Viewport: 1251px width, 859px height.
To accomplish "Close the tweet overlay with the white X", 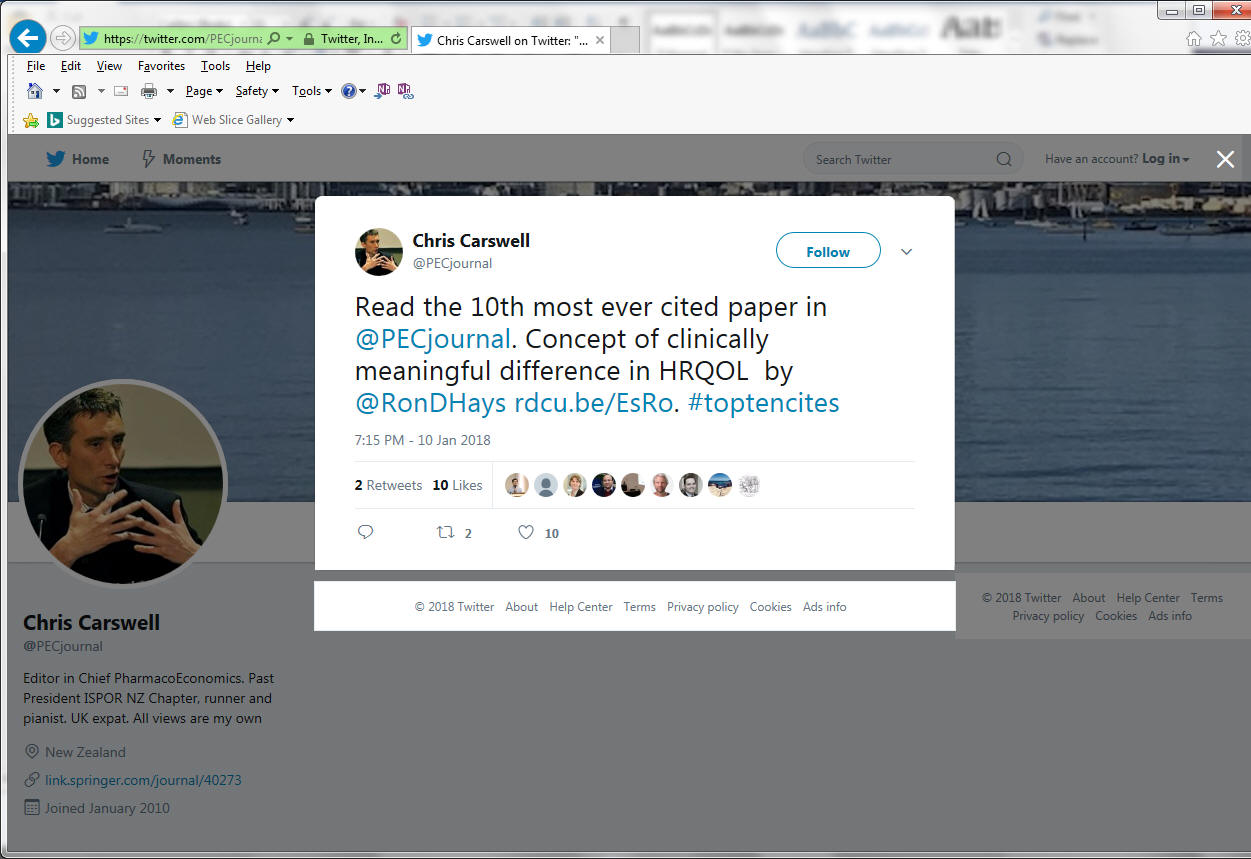I will 1225,159.
